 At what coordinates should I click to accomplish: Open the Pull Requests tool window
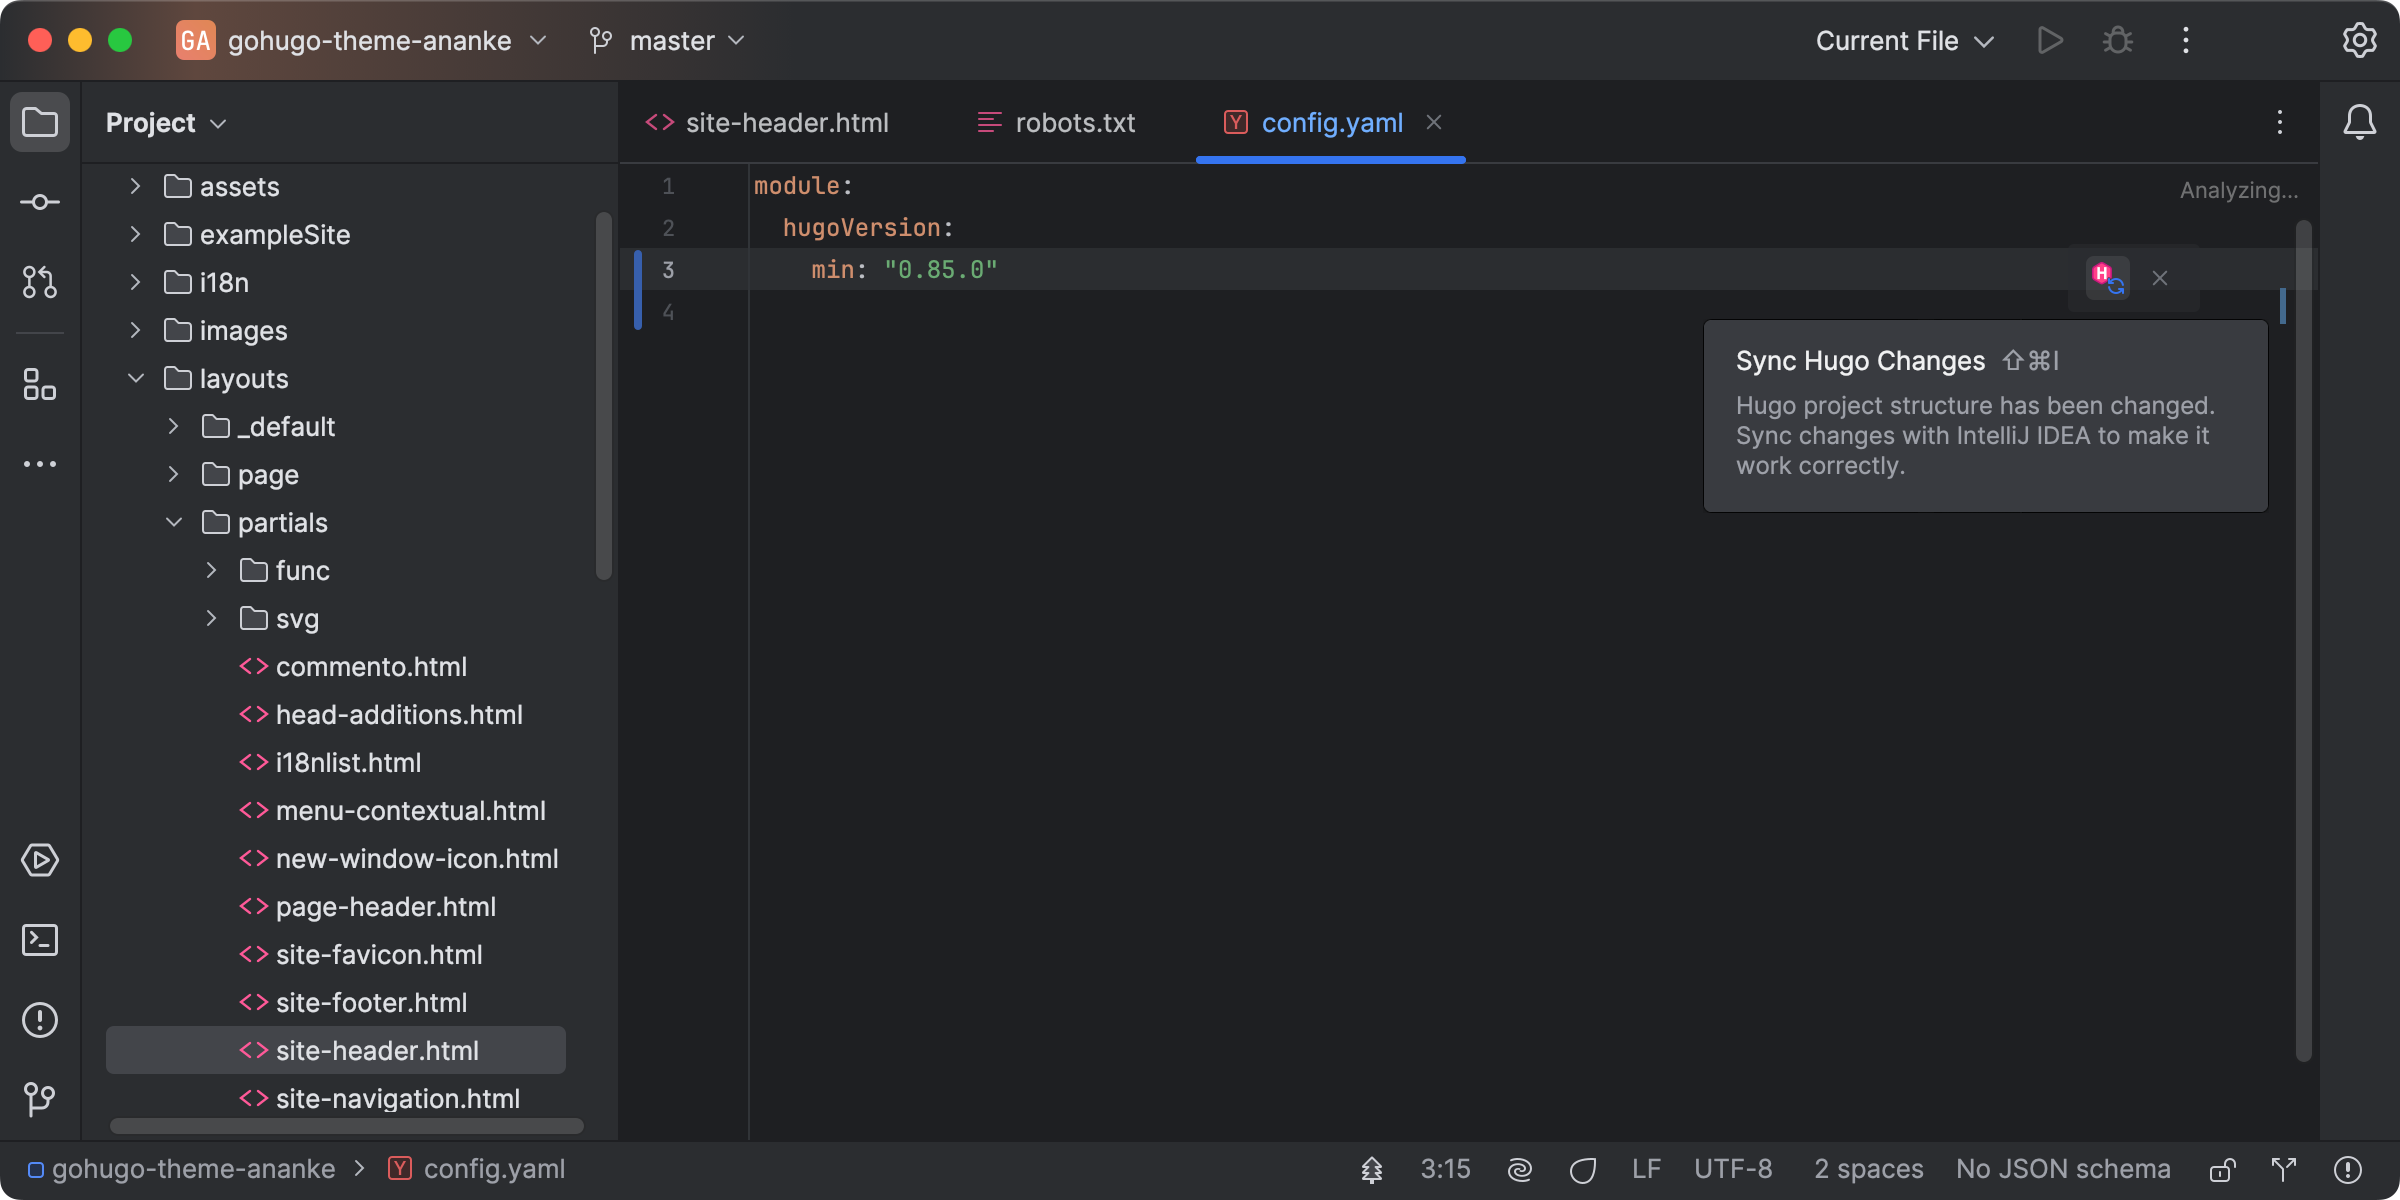40,282
